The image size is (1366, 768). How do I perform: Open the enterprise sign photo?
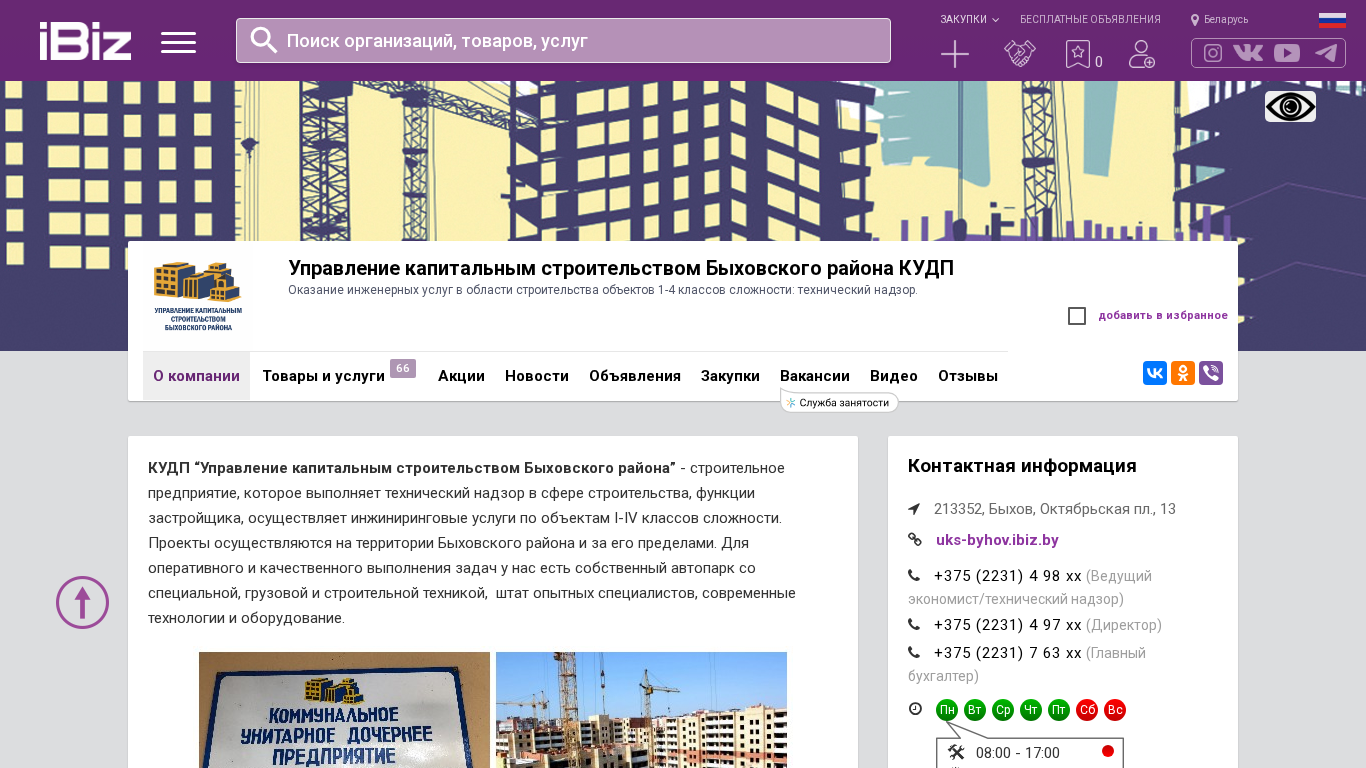point(344,710)
